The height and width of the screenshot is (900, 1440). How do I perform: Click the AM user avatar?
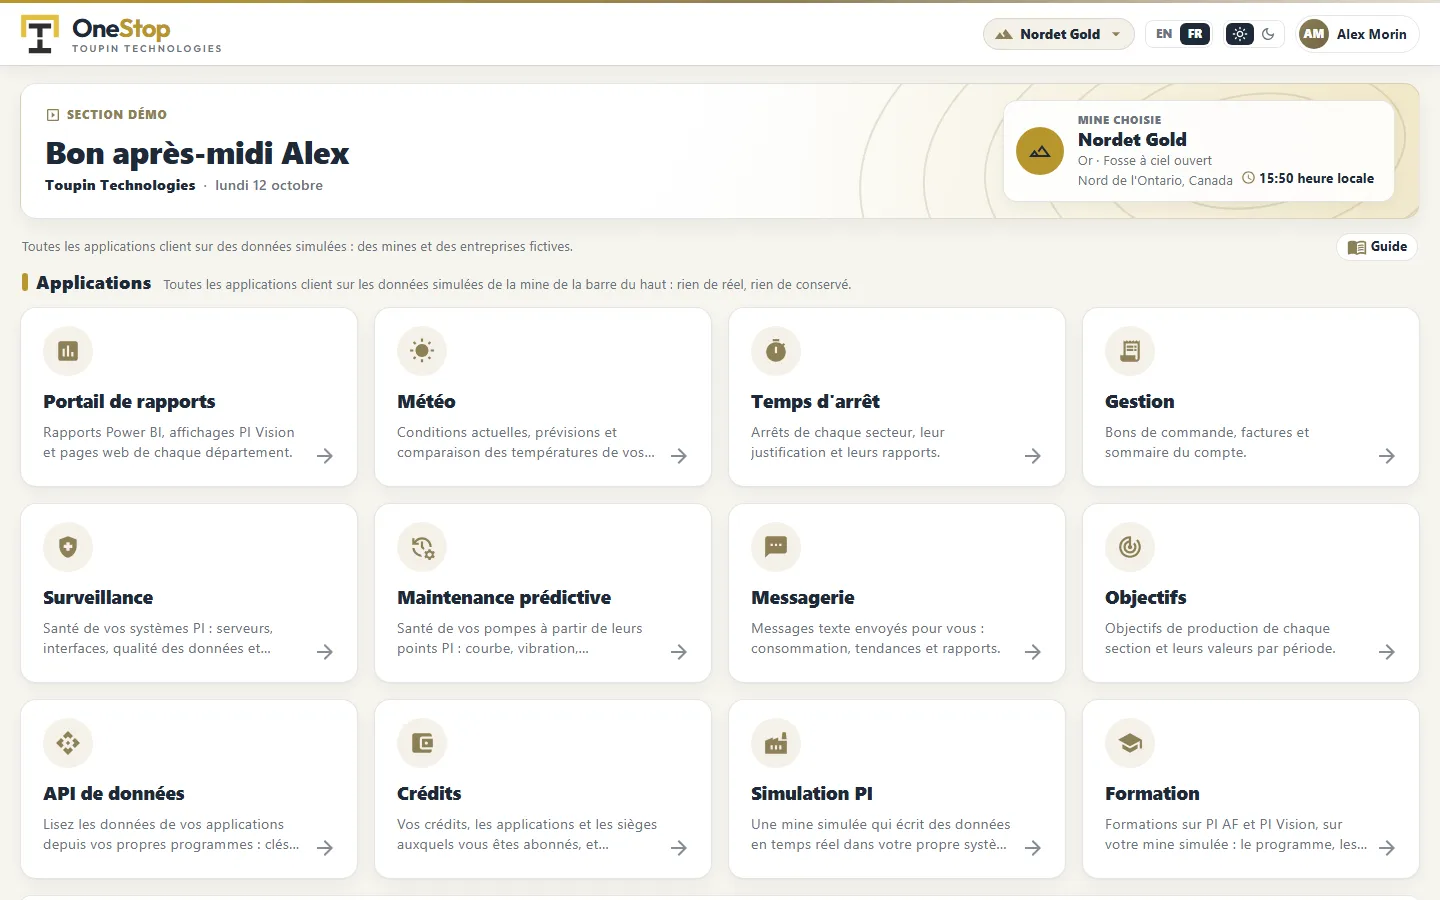(1314, 34)
